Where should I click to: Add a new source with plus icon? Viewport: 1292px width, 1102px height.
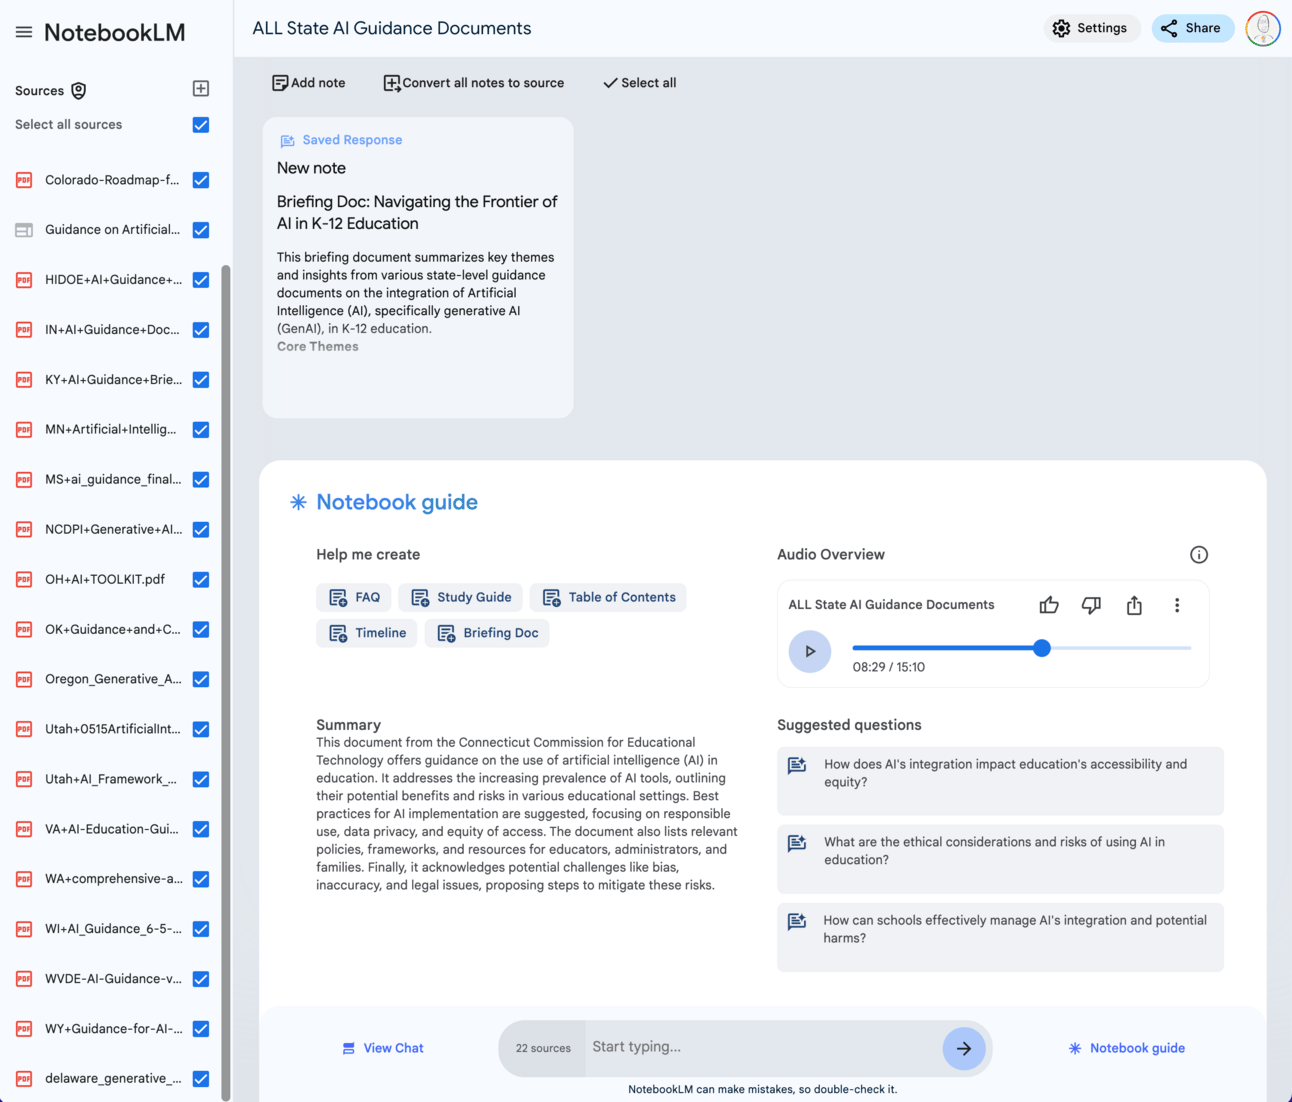coord(201,89)
